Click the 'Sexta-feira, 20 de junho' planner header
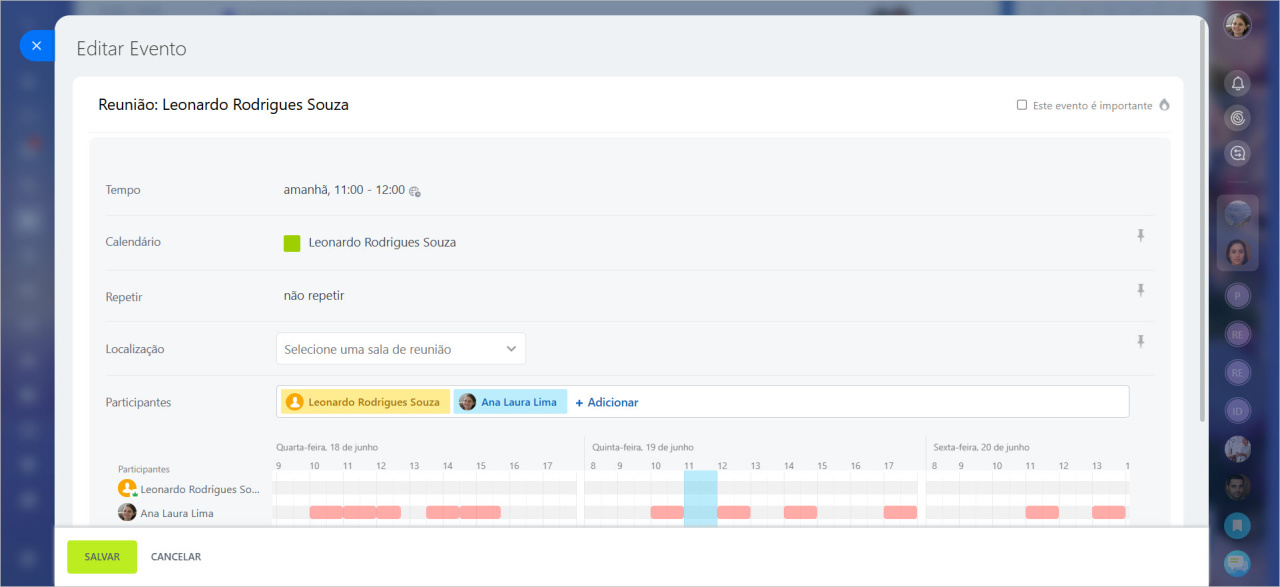This screenshot has width=1280, height=587. [981, 447]
